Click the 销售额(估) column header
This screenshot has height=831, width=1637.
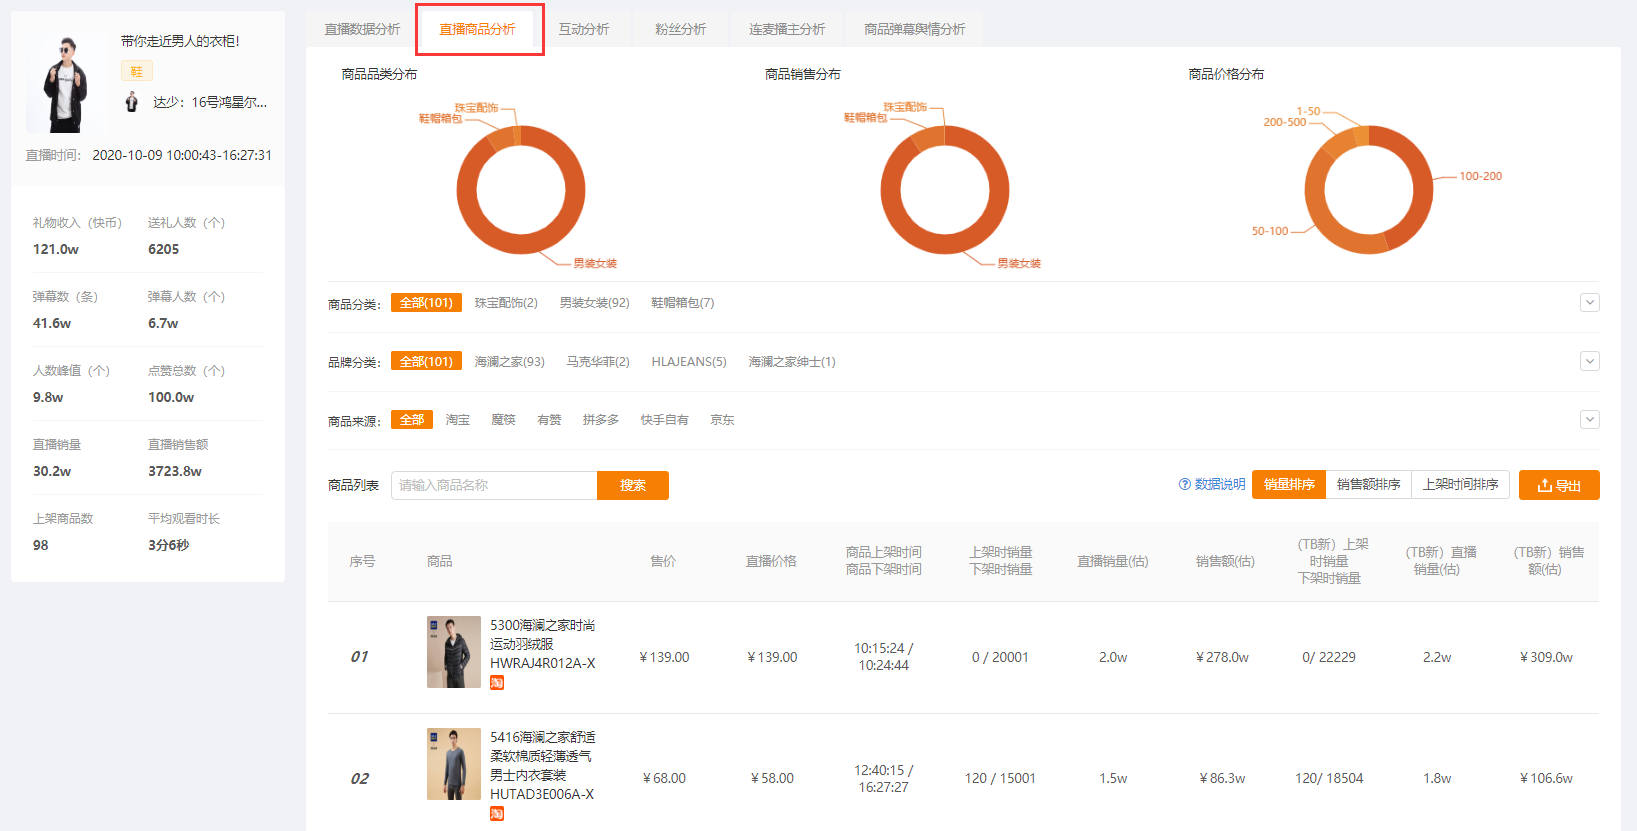pyautogui.click(x=1225, y=561)
